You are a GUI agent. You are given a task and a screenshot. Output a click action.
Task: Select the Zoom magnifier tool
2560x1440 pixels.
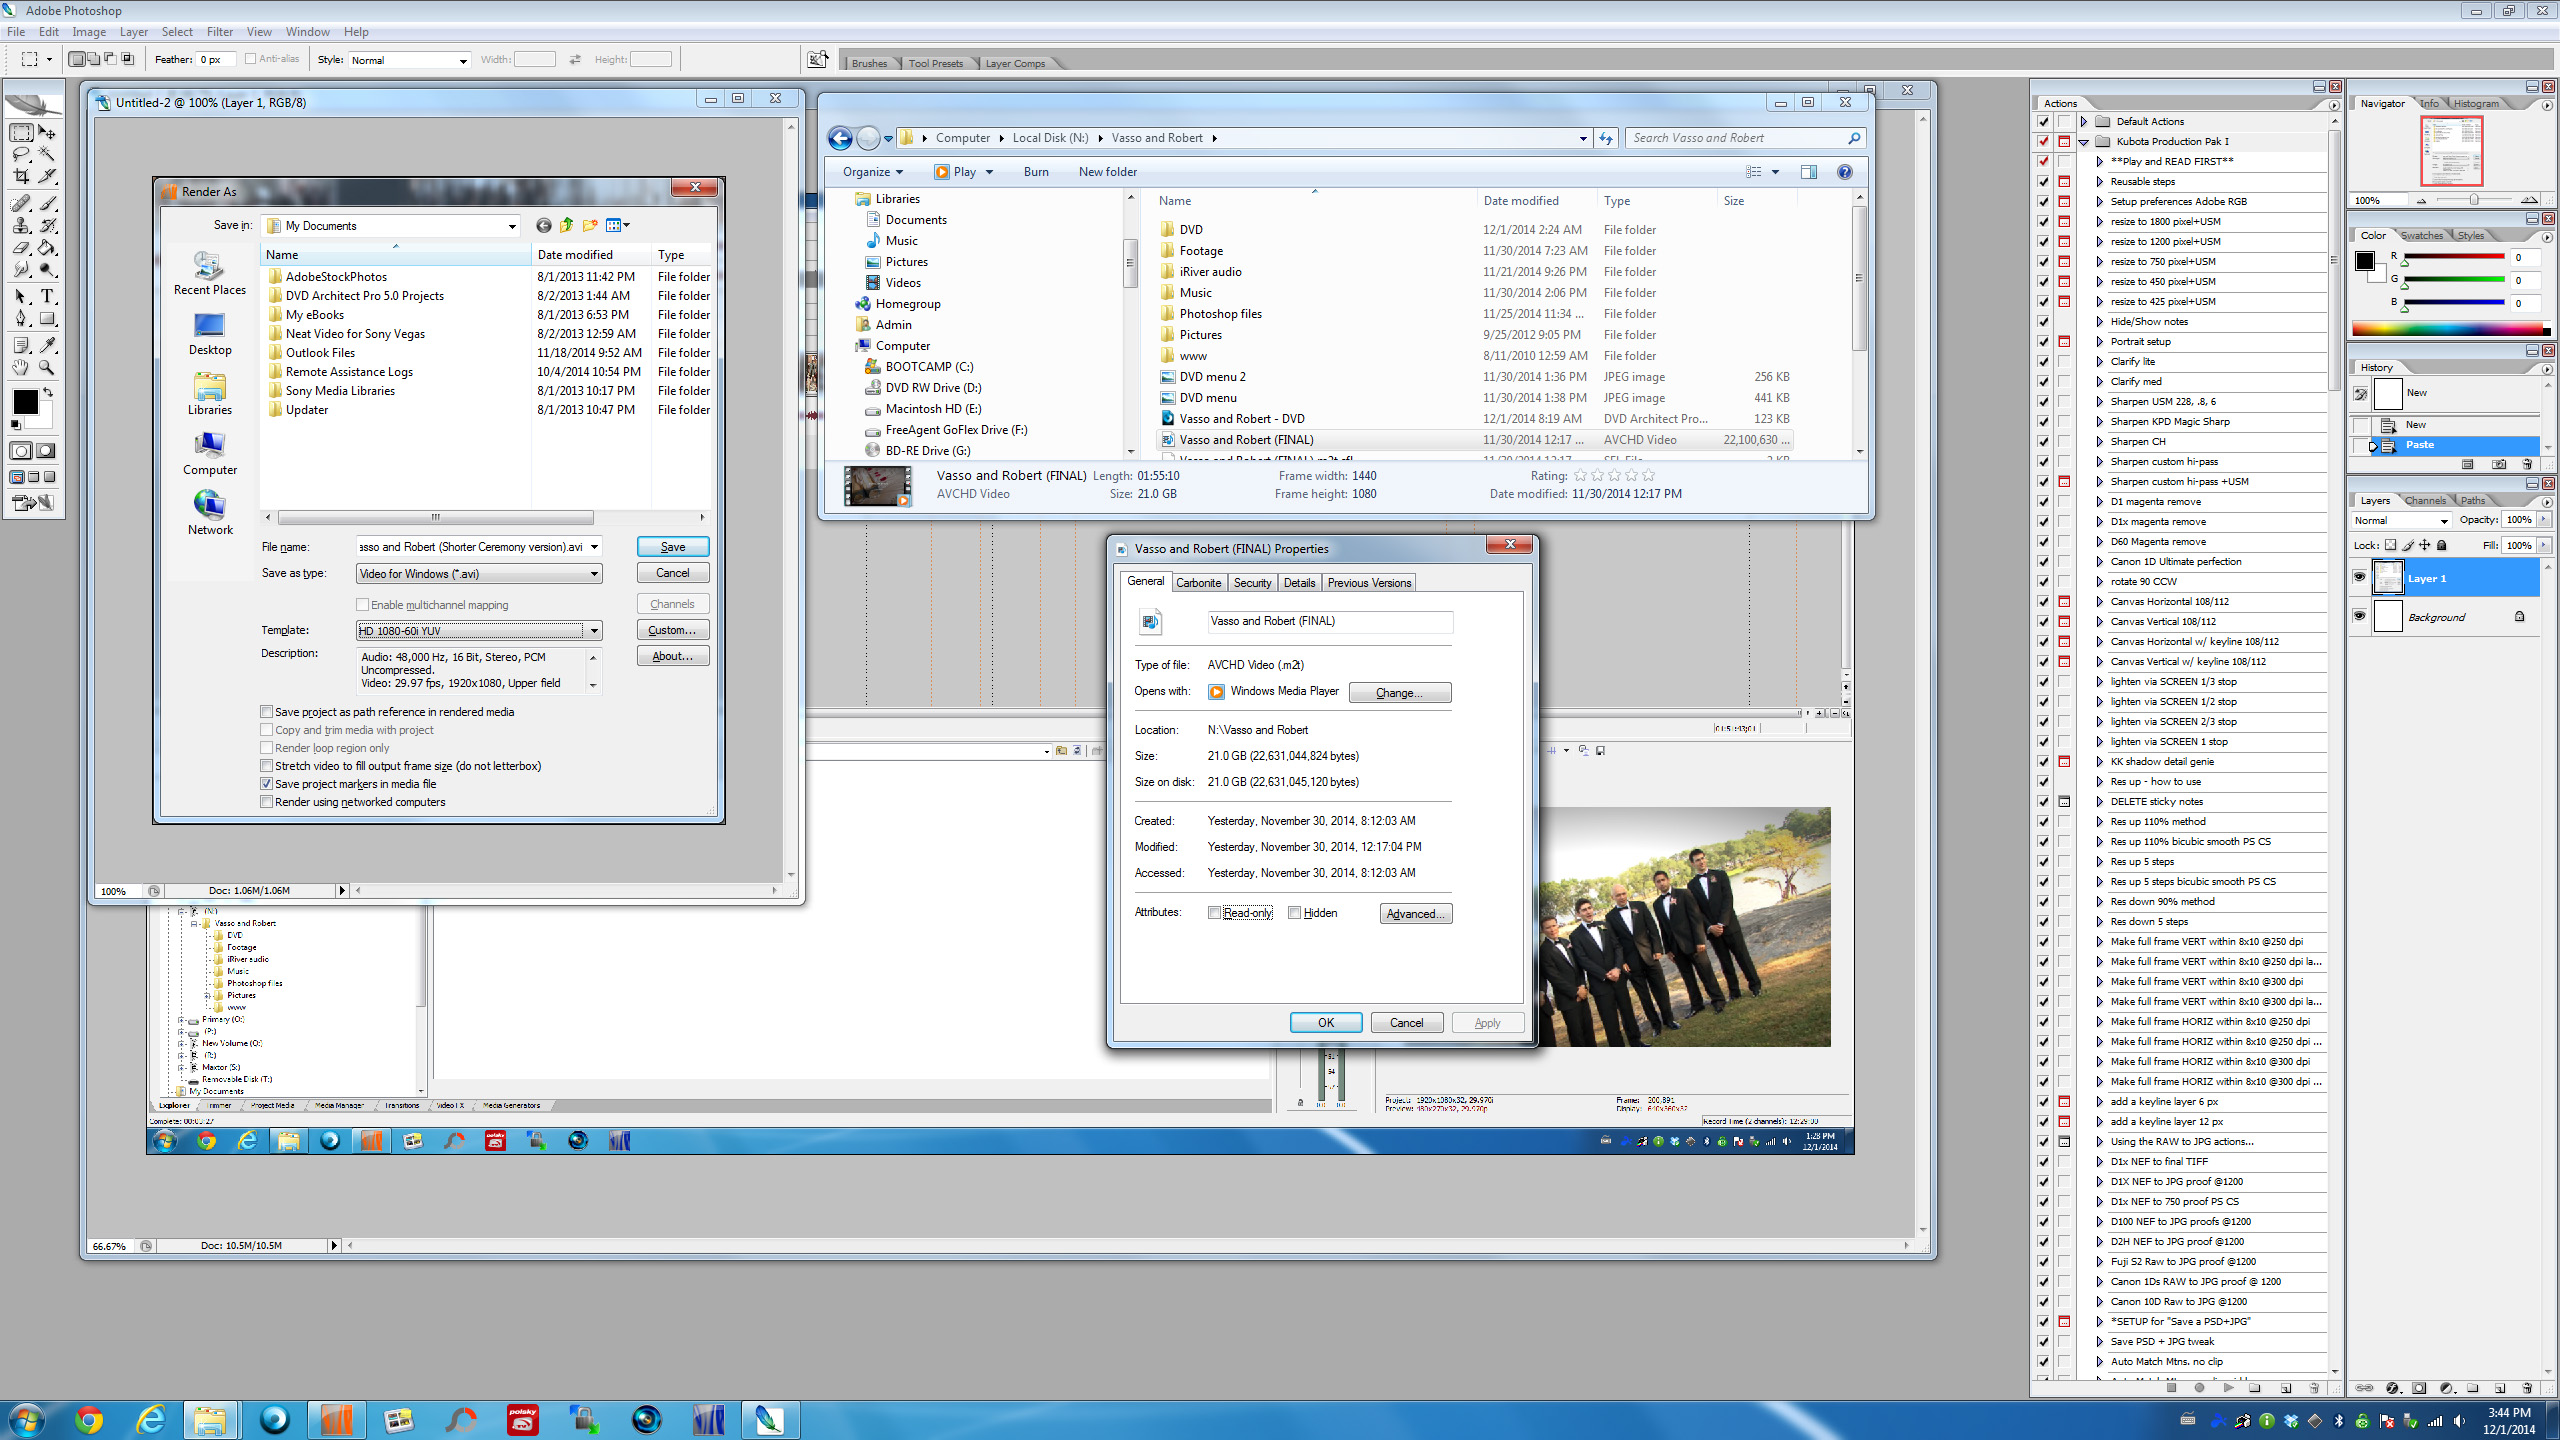(x=46, y=368)
